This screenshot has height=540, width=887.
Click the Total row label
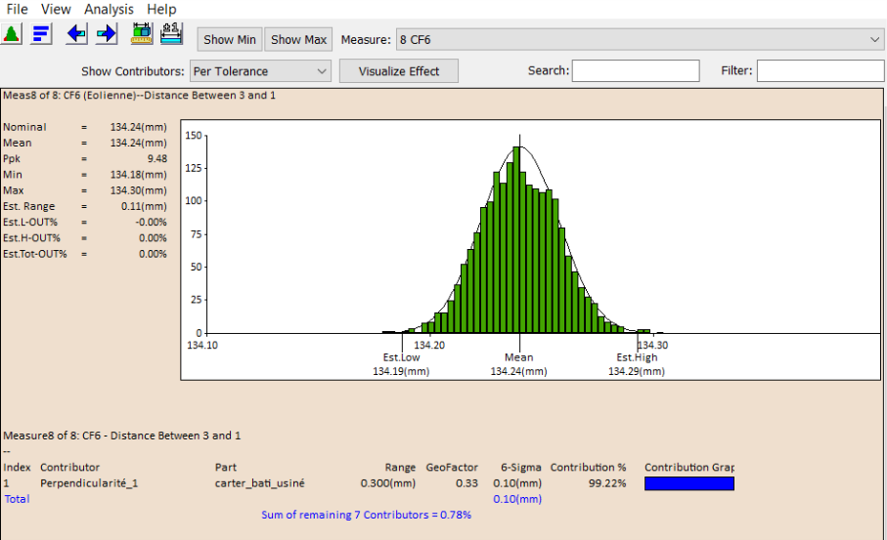pyautogui.click(x=17, y=499)
